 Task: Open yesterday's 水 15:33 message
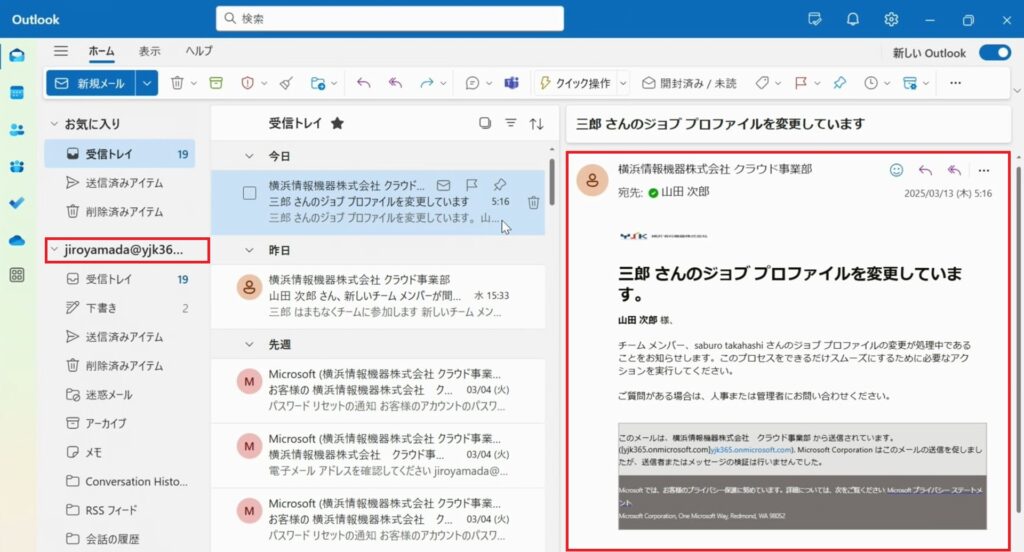[x=378, y=296]
